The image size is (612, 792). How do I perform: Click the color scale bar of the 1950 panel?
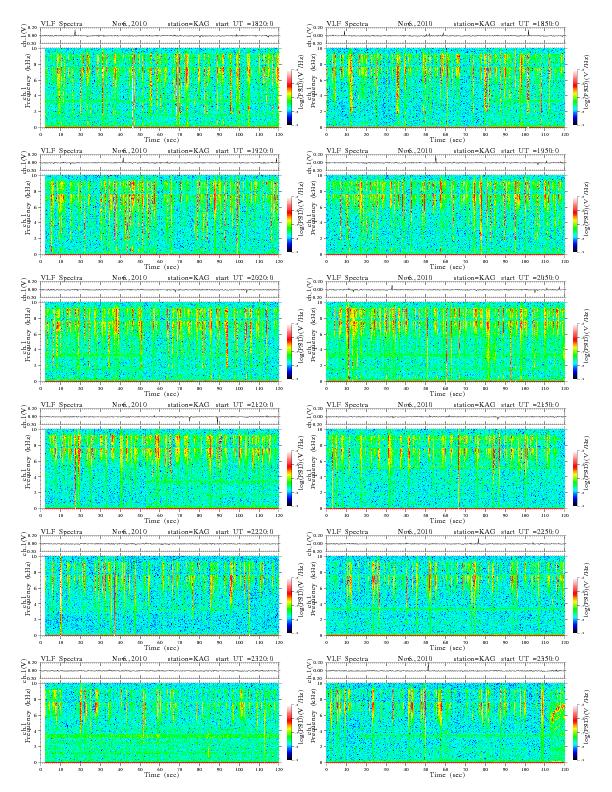click(576, 224)
